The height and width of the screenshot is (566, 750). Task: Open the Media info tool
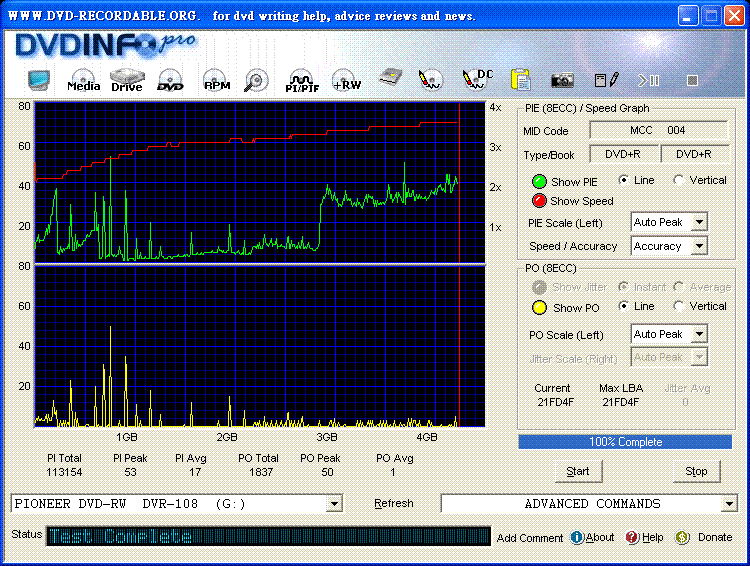pyautogui.click(x=83, y=80)
